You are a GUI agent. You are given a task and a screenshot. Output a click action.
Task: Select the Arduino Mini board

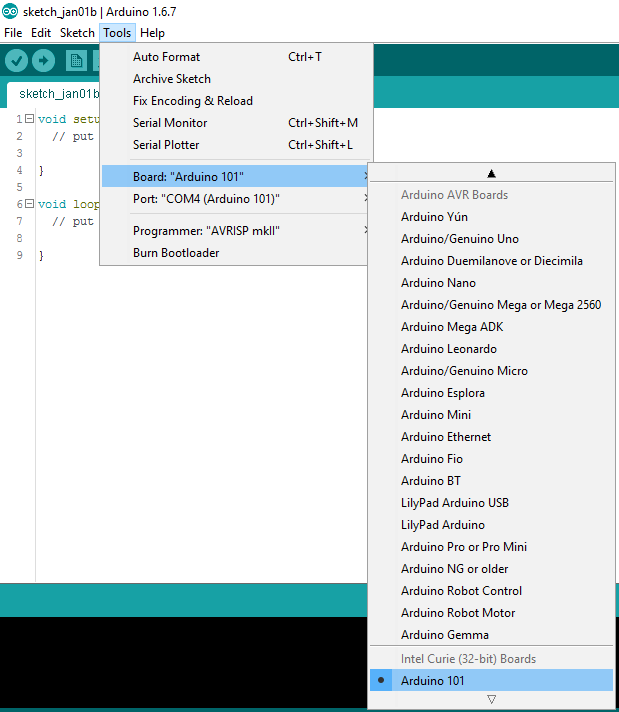[491, 415]
